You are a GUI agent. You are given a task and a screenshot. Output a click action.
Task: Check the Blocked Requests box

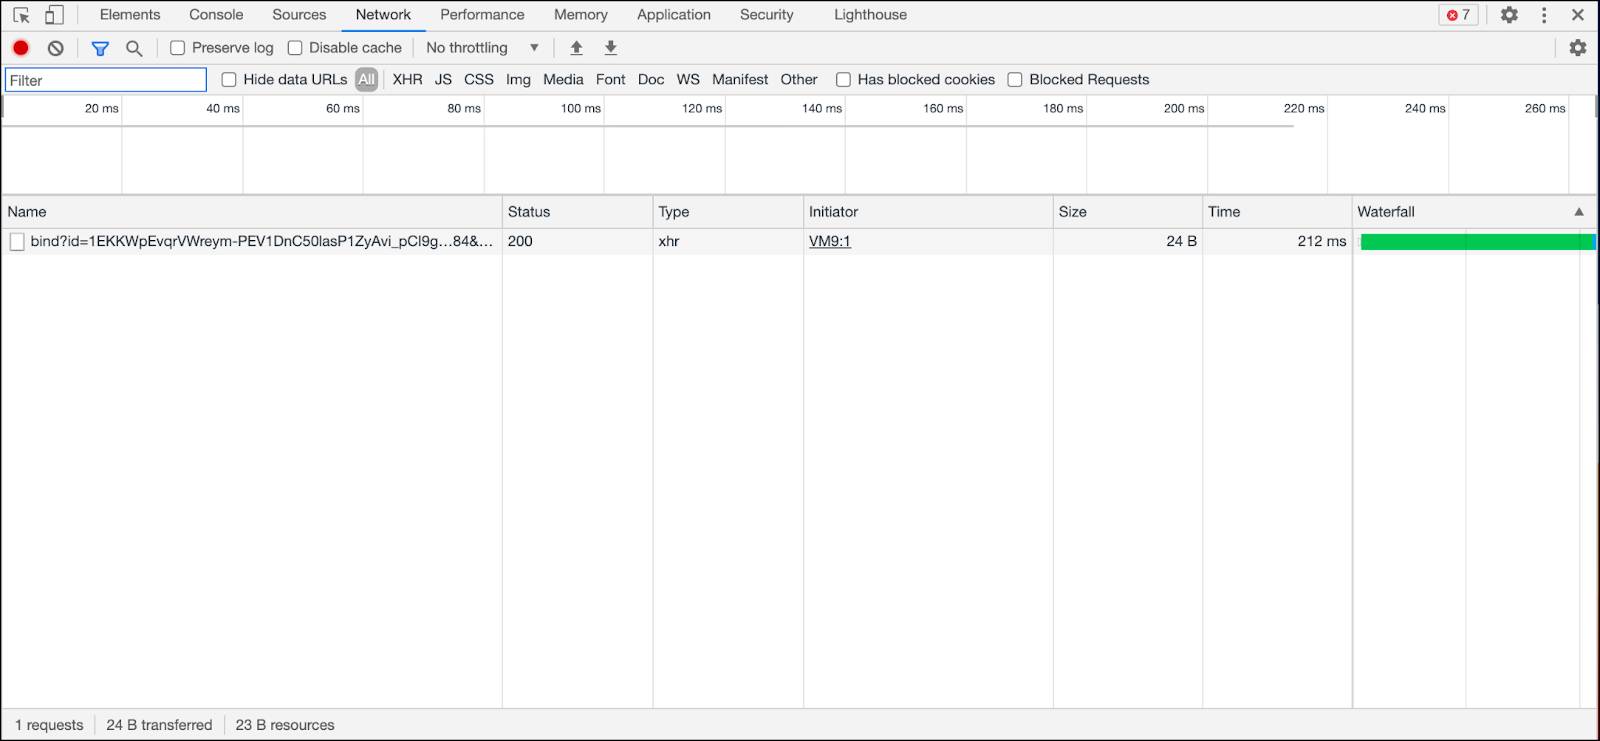(1015, 80)
